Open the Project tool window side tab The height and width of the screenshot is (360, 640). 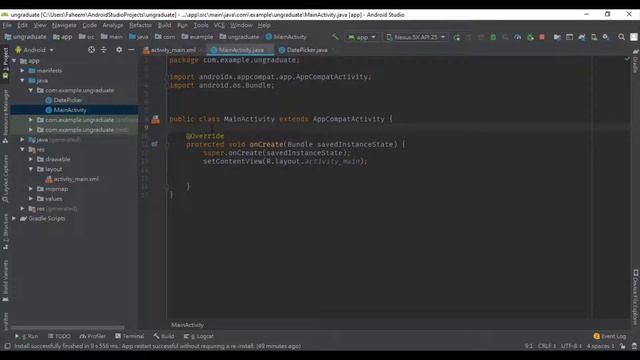tap(5, 63)
